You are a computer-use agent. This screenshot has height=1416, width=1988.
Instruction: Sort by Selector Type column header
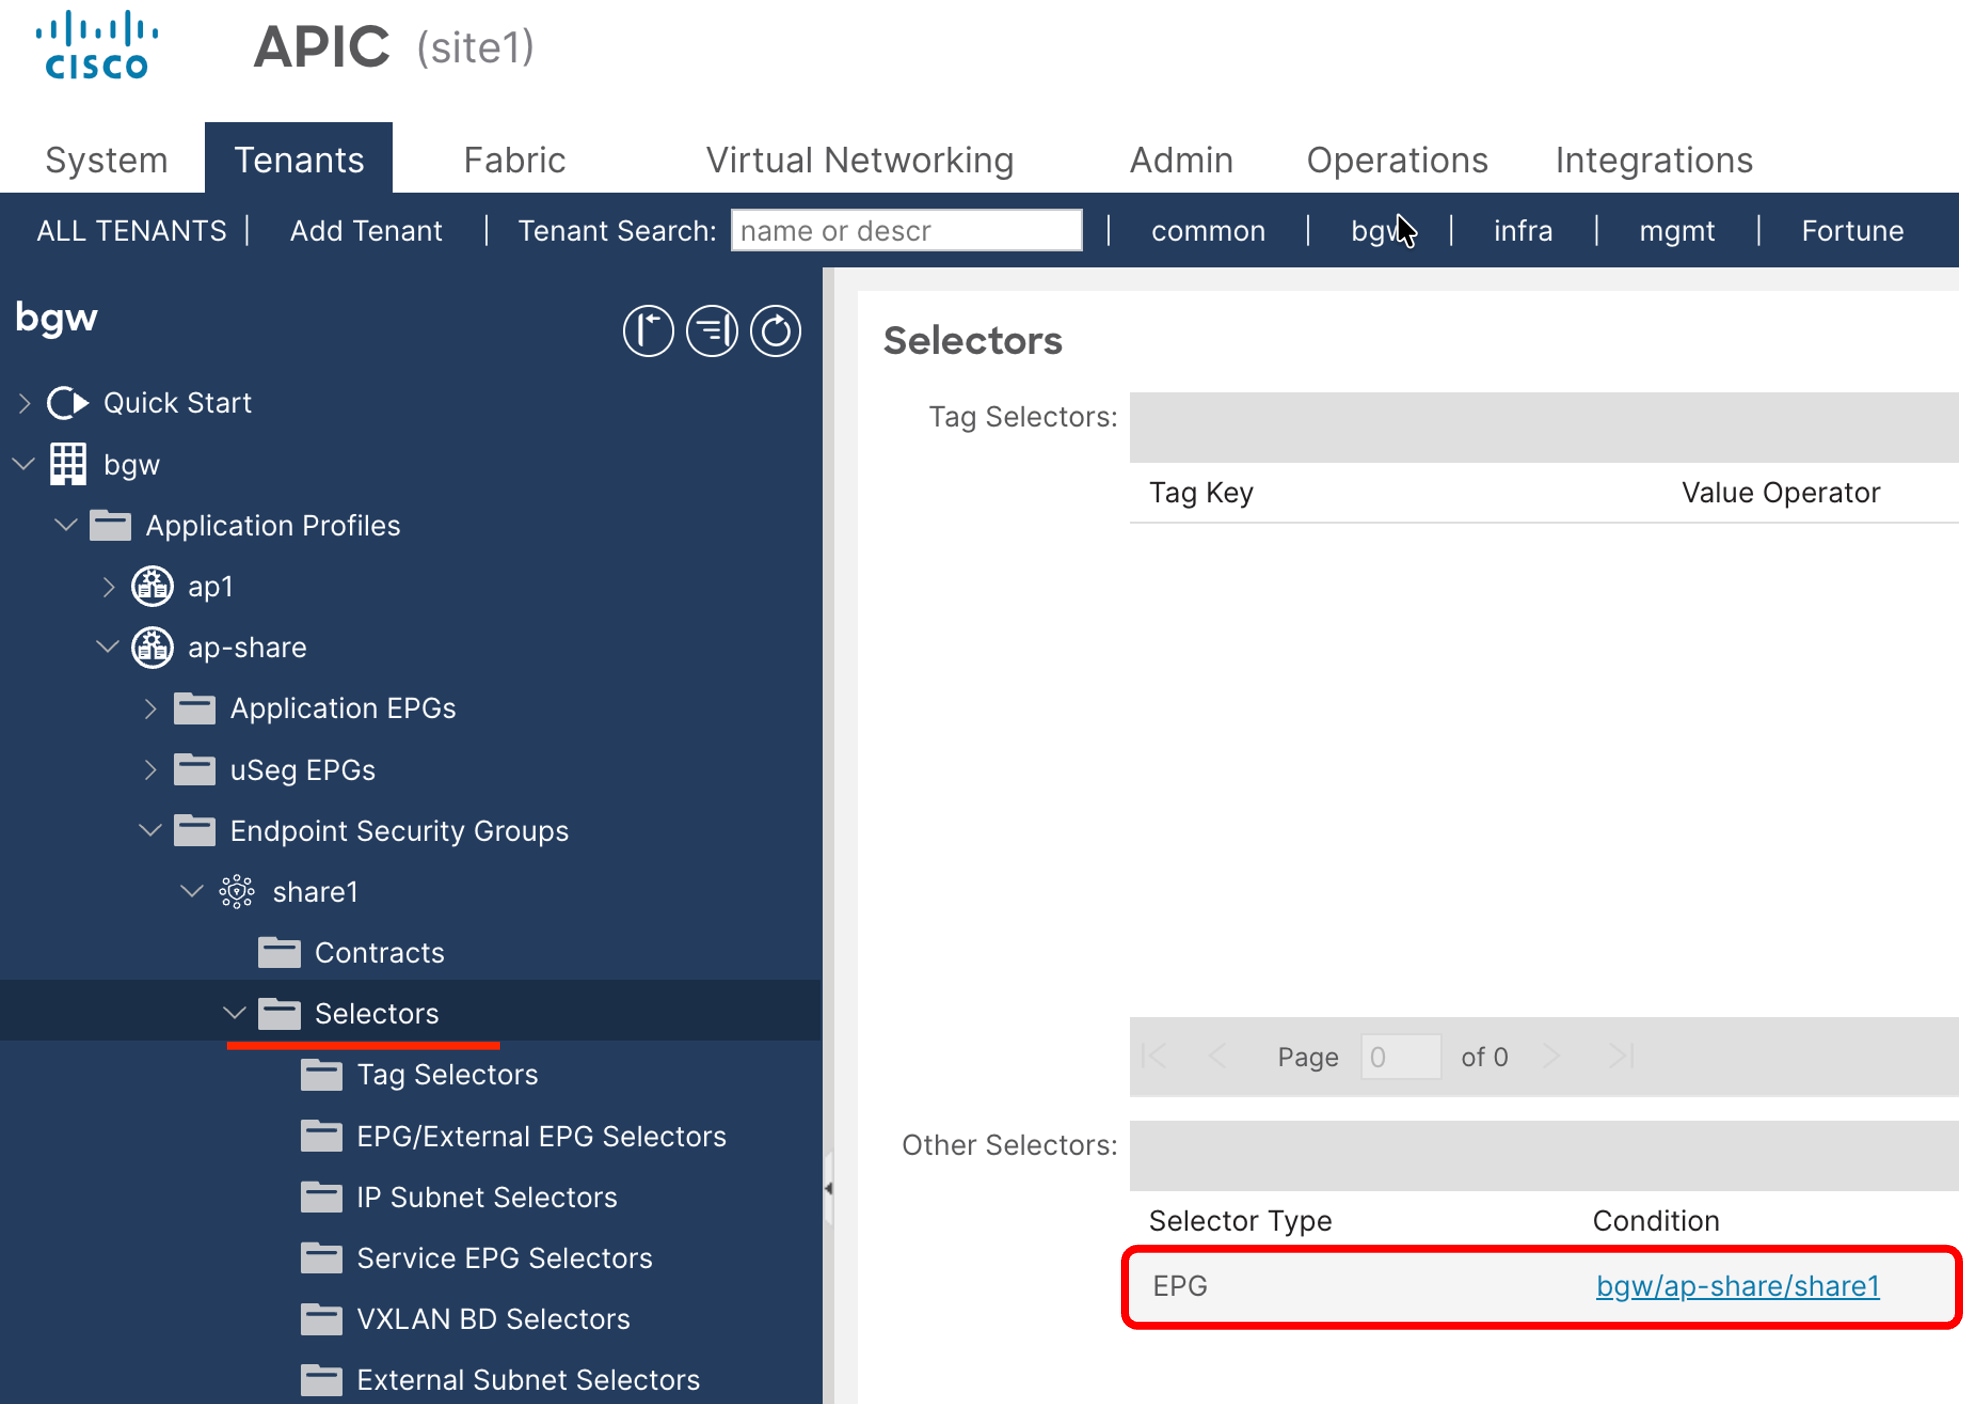tap(1240, 1221)
